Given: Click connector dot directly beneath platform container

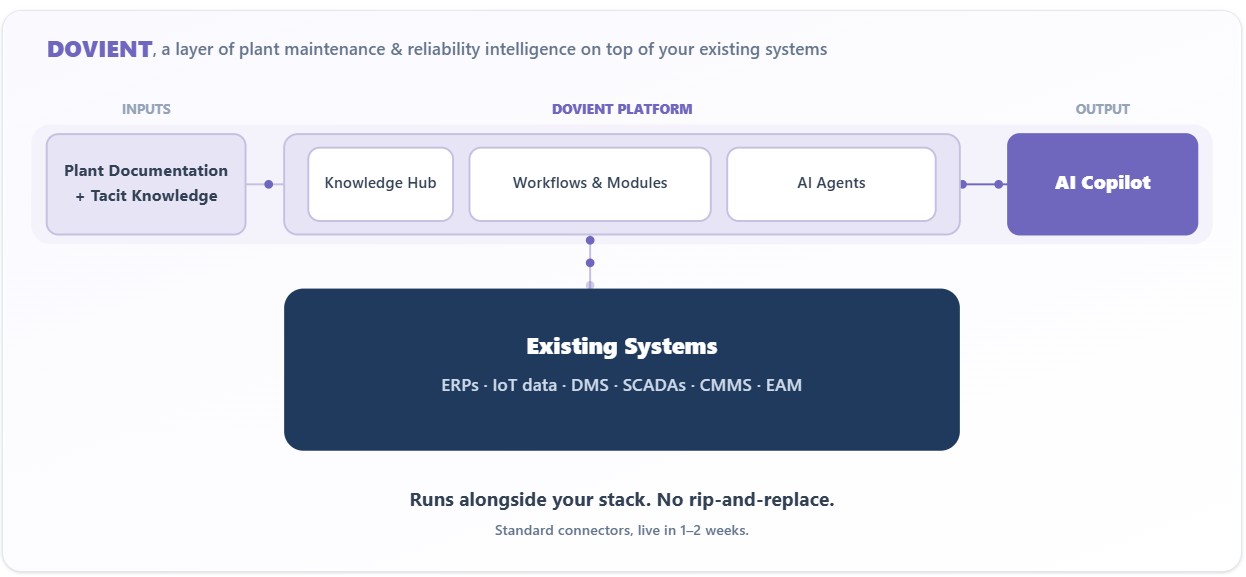Looking at the screenshot, I should [x=590, y=240].
